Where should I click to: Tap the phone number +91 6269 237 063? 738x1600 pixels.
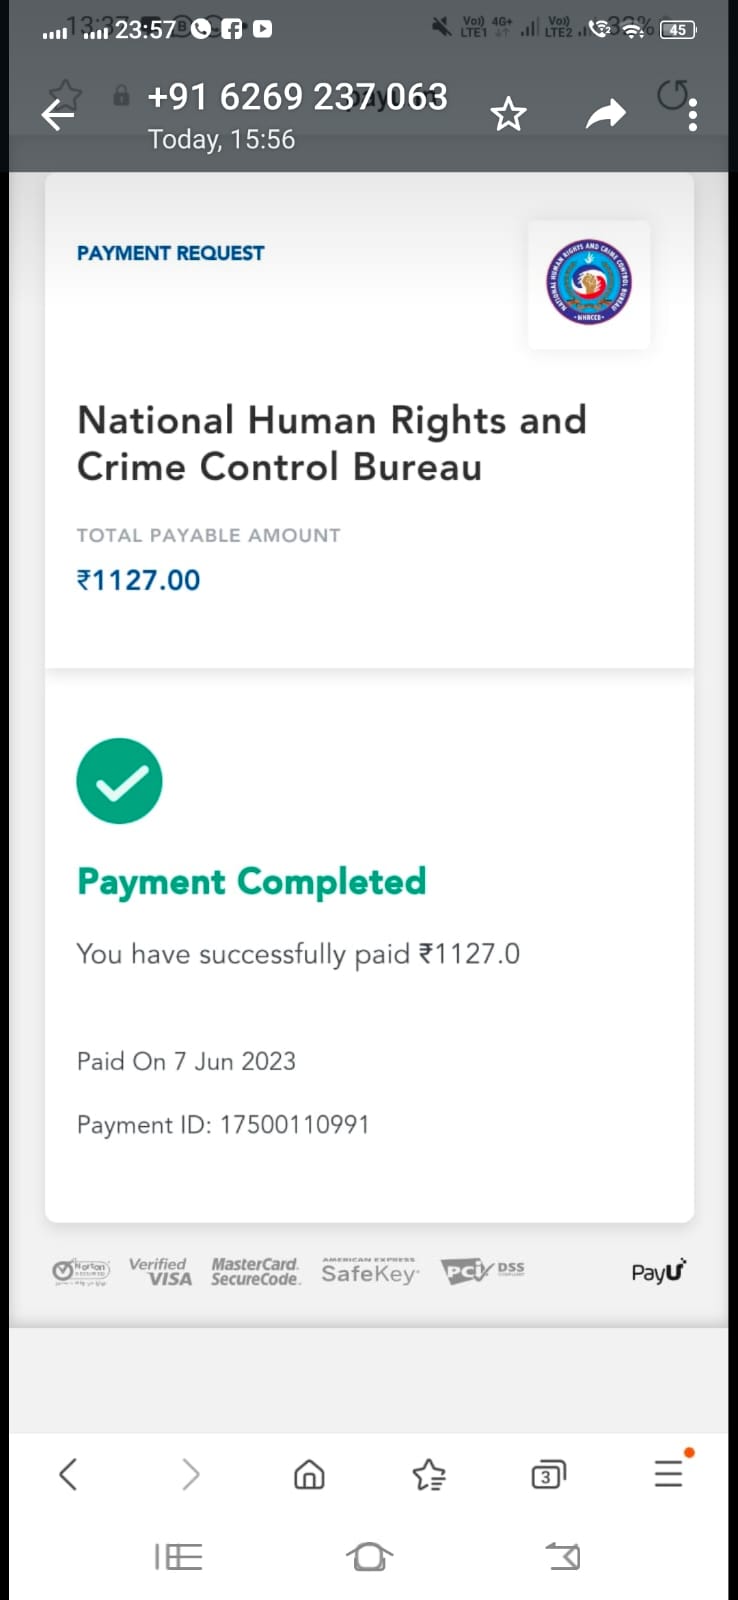click(297, 97)
